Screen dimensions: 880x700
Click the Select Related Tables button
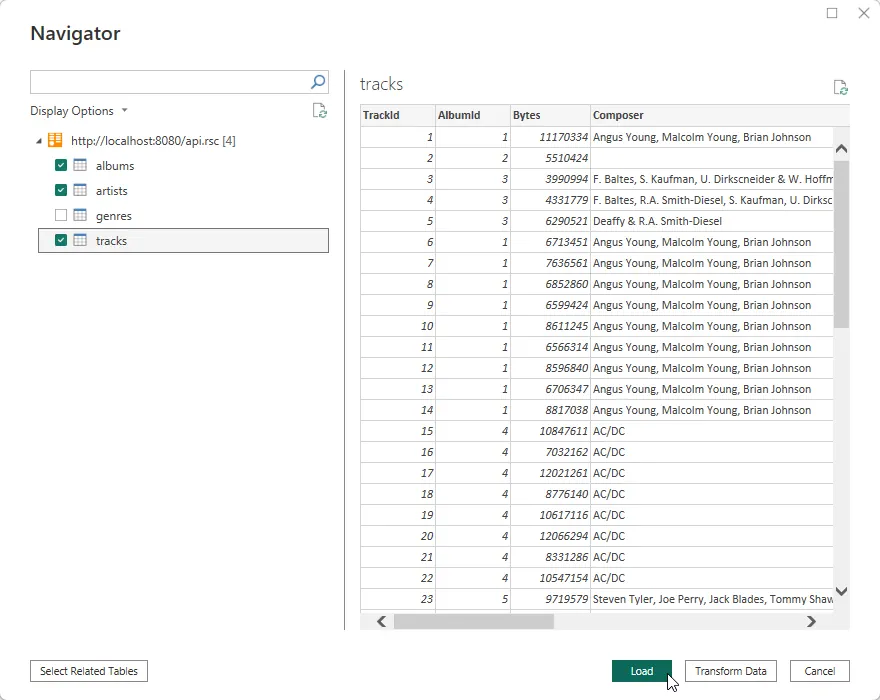click(x=88, y=671)
